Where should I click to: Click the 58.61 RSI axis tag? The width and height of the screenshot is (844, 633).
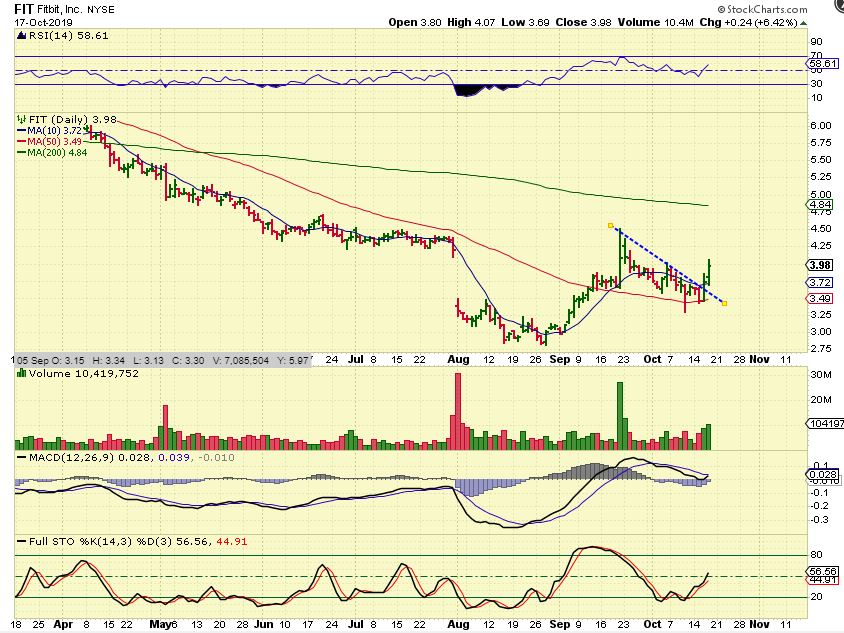pyautogui.click(x=823, y=64)
